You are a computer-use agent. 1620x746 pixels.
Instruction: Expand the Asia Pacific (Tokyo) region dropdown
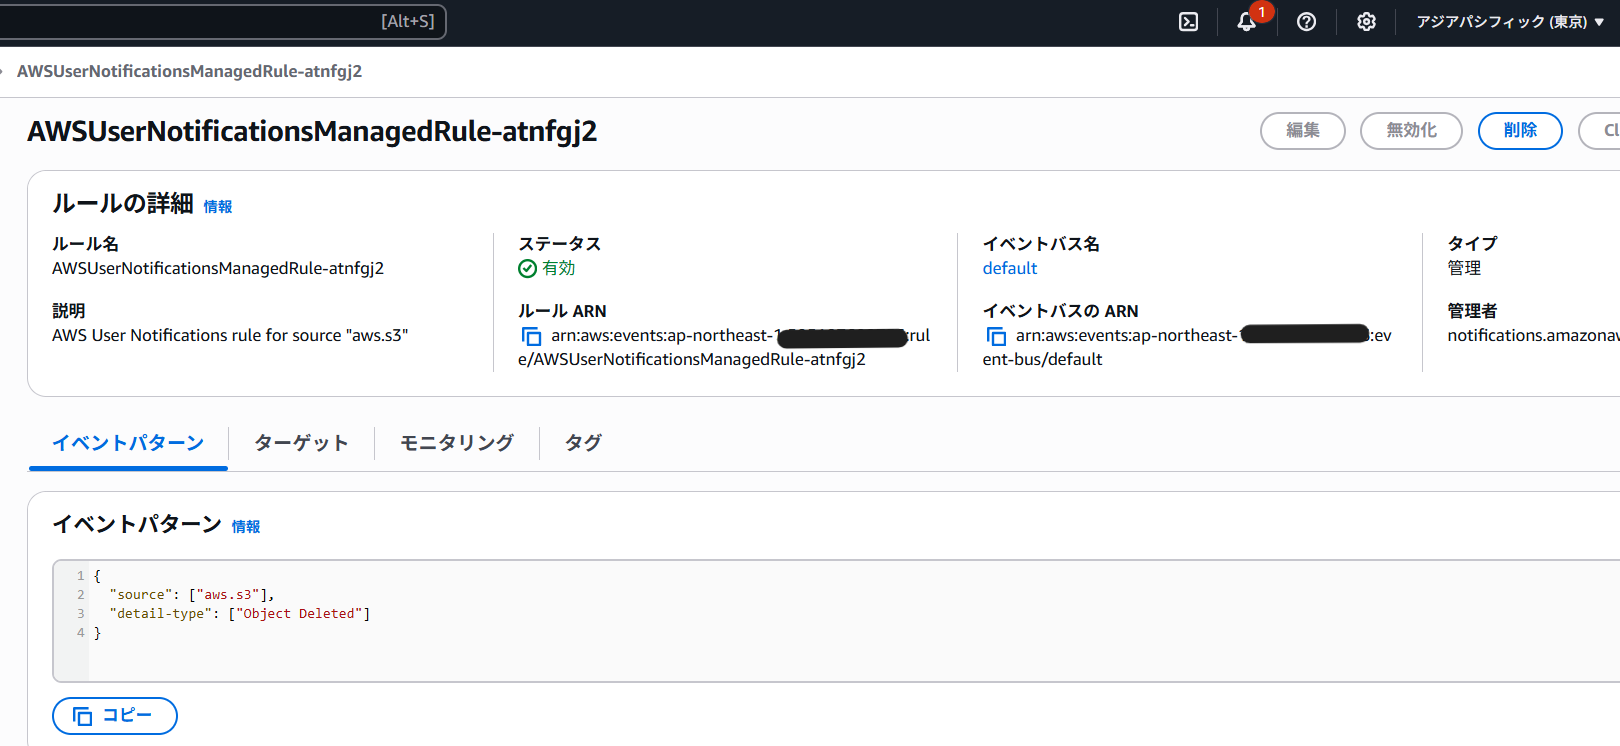(1509, 22)
